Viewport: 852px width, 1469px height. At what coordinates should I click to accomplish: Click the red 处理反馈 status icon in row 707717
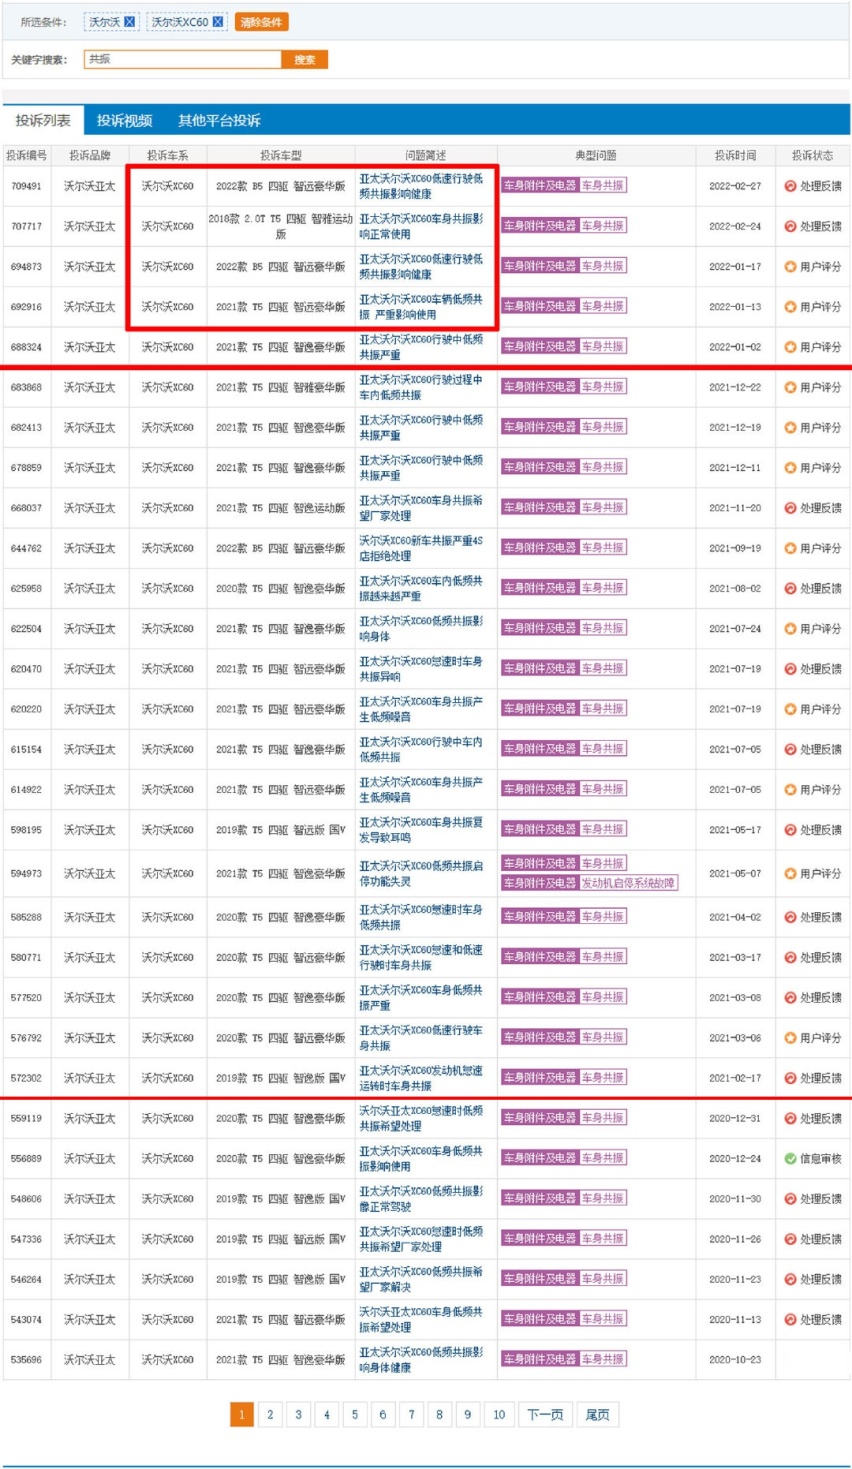(790, 227)
